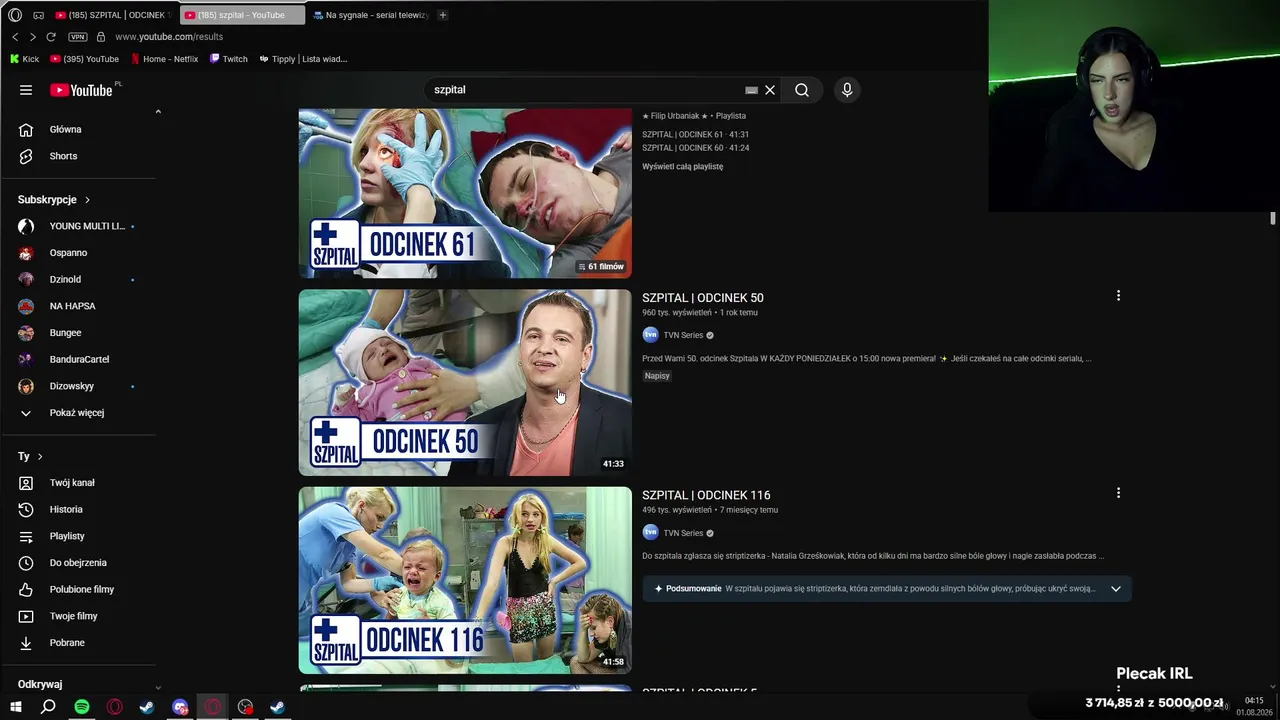
Task: Open the BanduraCartel subscription channel
Action: 78,359
